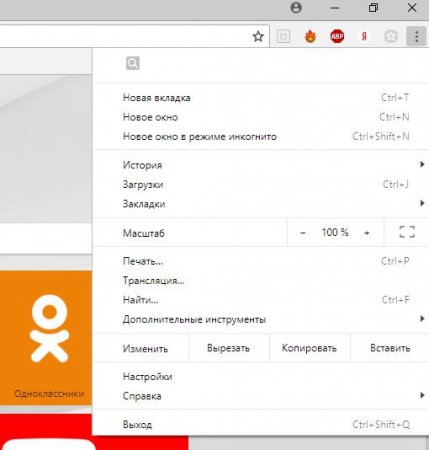Increase zoom with the plus button
The height and width of the screenshot is (450, 429).
pyautogui.click(x=367, y=233)
